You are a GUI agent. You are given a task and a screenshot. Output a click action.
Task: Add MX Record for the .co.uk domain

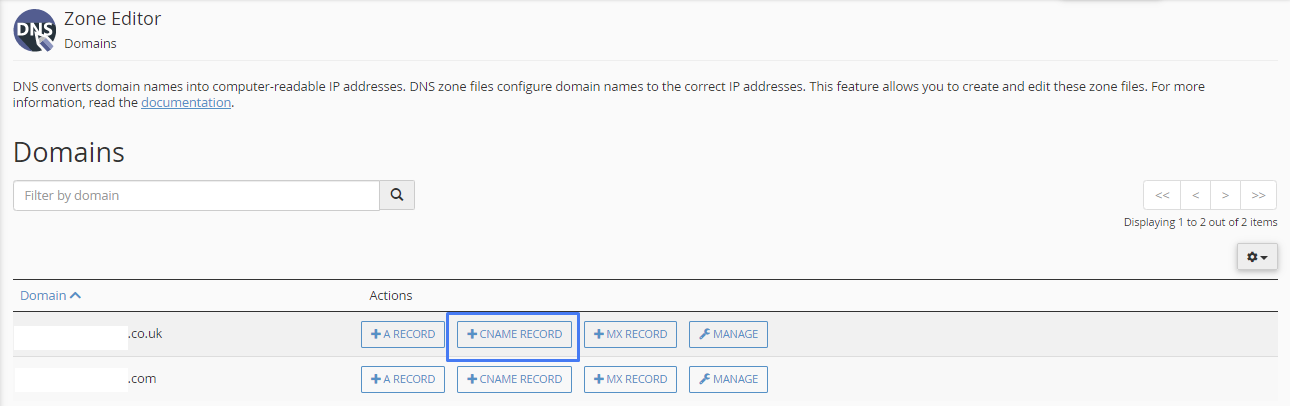point(630,334)
